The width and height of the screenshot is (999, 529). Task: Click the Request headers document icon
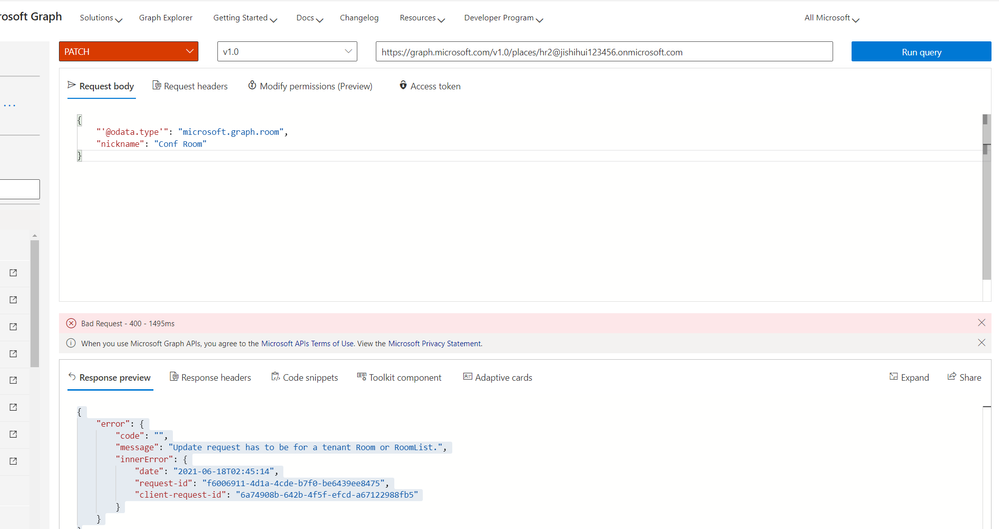click(156, 85)
